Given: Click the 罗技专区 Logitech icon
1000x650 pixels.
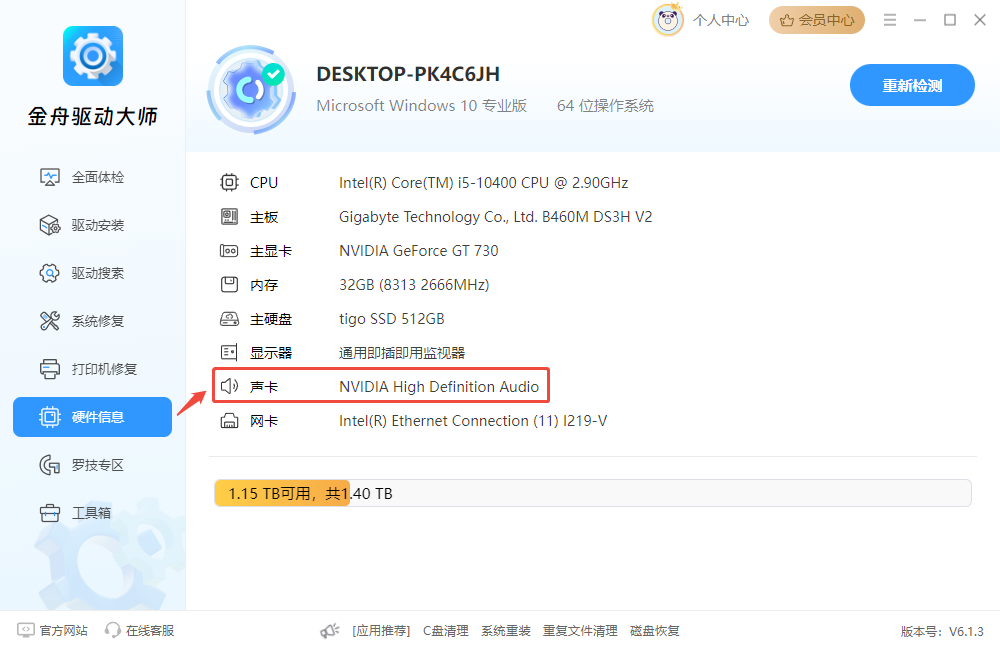Looking at the screenshot, I should coord(50,465).
